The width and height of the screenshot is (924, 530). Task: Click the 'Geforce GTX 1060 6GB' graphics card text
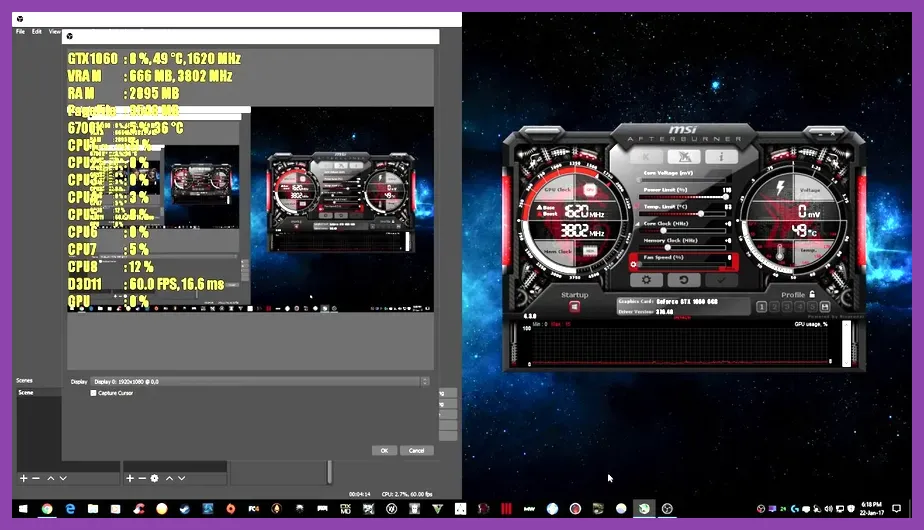(x=687, y=301)
